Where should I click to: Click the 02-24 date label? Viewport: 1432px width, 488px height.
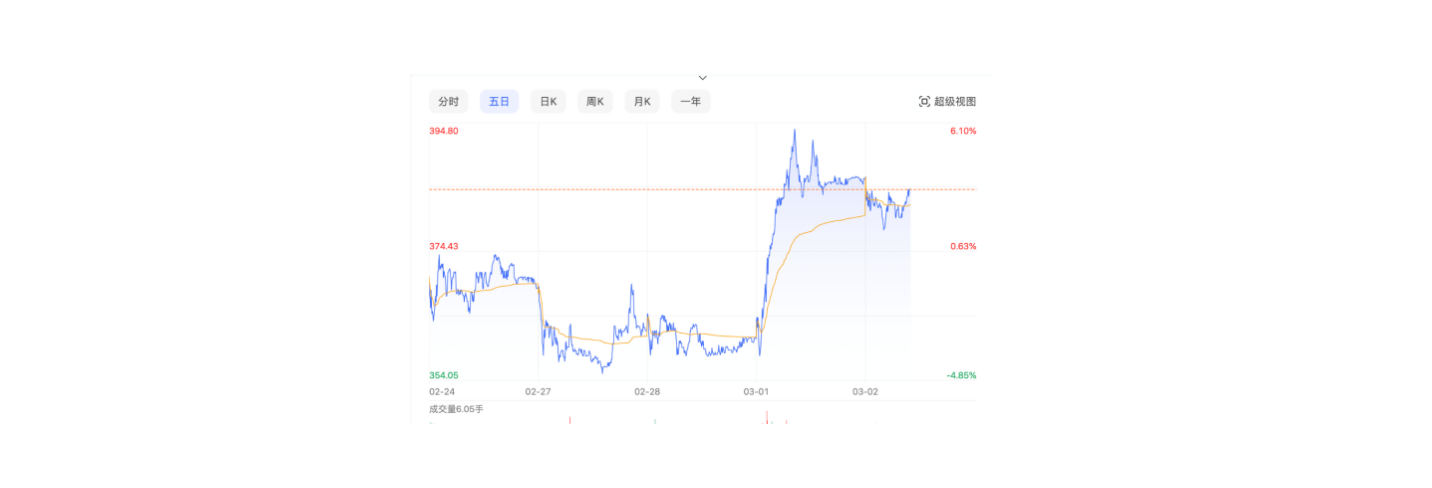(x=442, y=392)
